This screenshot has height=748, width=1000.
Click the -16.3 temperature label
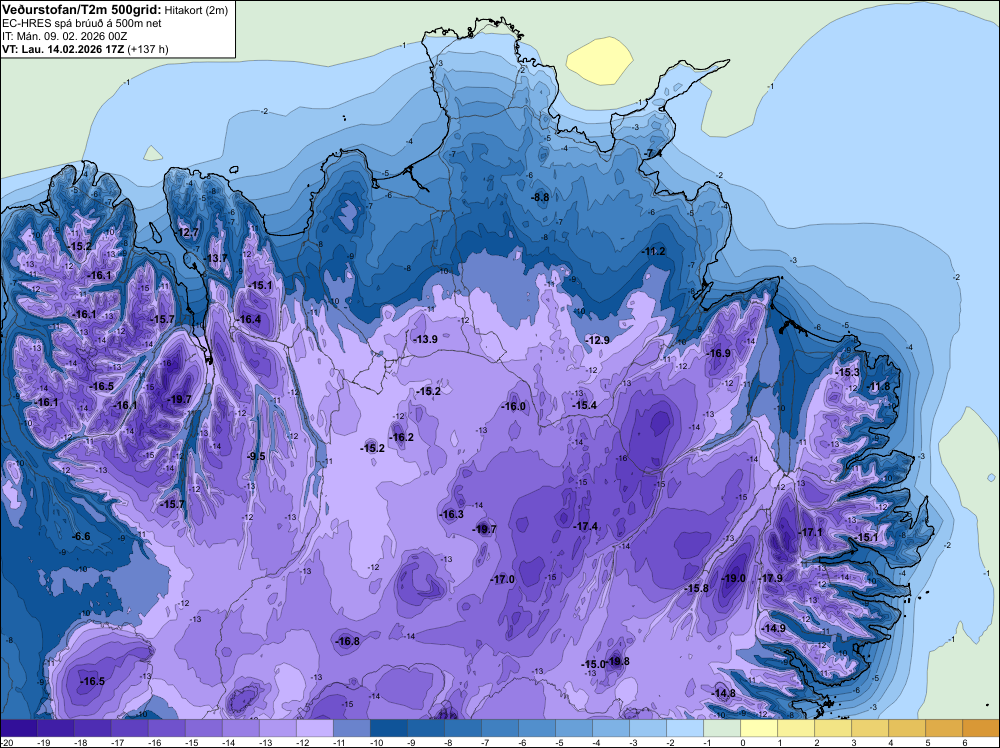coord(452,514)
